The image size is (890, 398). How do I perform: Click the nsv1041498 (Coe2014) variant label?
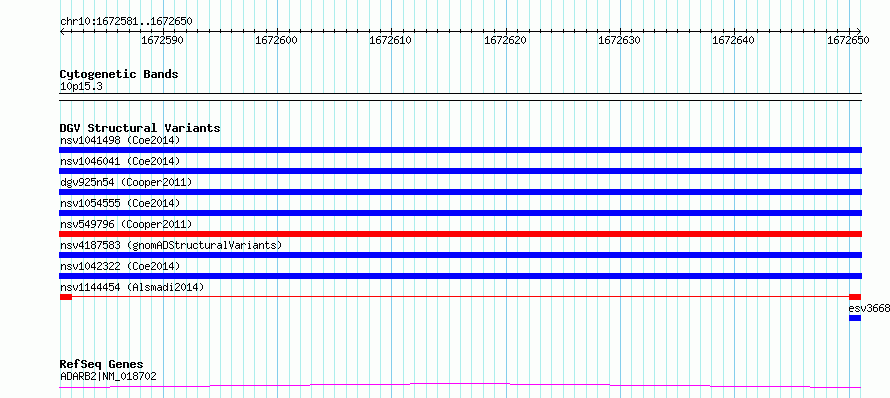pos(120,140)
